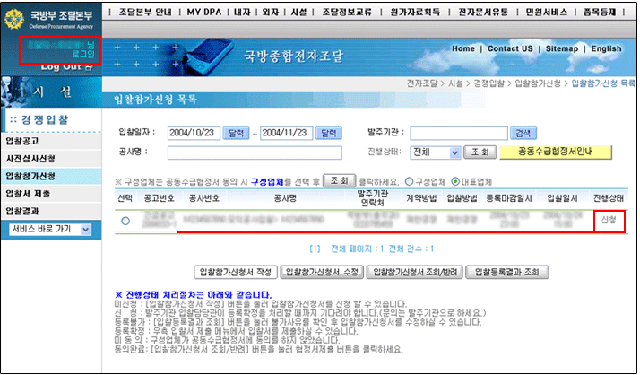Open the 조달본부 안내 menu
This screenshot has width=640, height=375.
click(145, 12)
